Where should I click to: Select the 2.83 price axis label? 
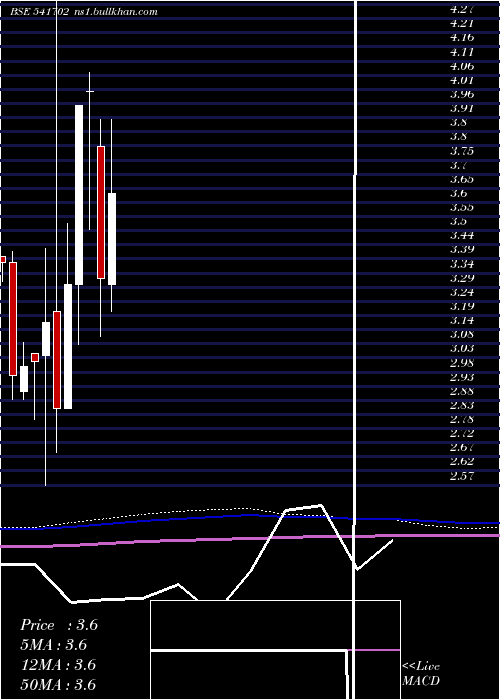tap(462, 405)
